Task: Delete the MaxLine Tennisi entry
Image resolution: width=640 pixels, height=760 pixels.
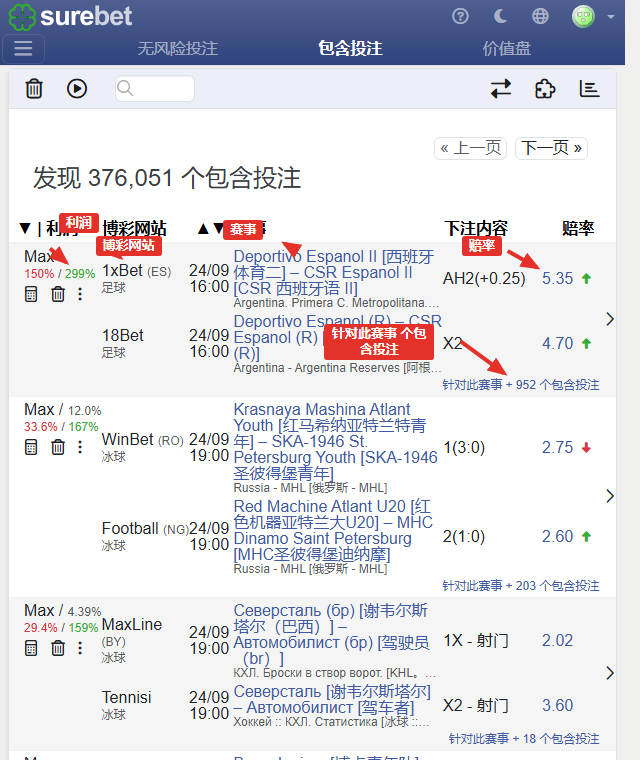Action: [58, 648]
